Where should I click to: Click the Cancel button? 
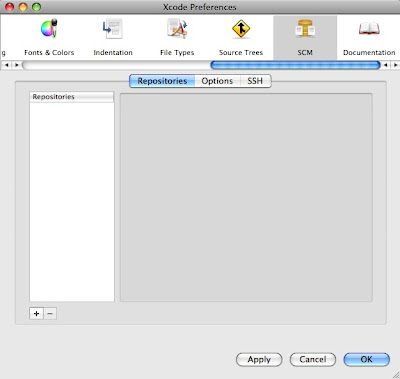[313, 360]
